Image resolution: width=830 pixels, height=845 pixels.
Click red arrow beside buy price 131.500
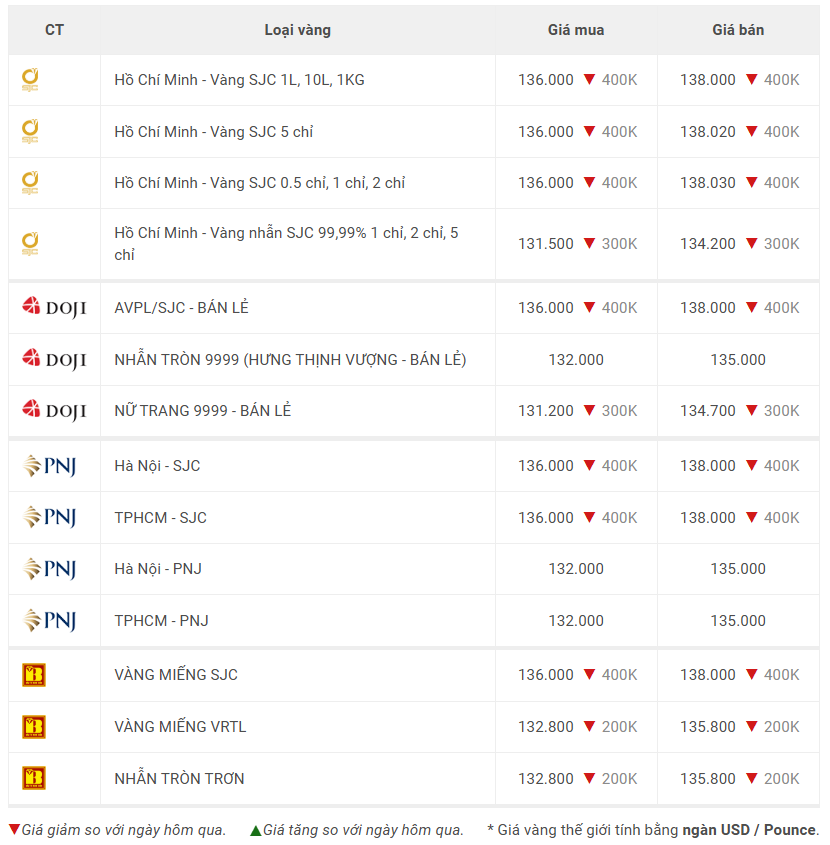589,244
